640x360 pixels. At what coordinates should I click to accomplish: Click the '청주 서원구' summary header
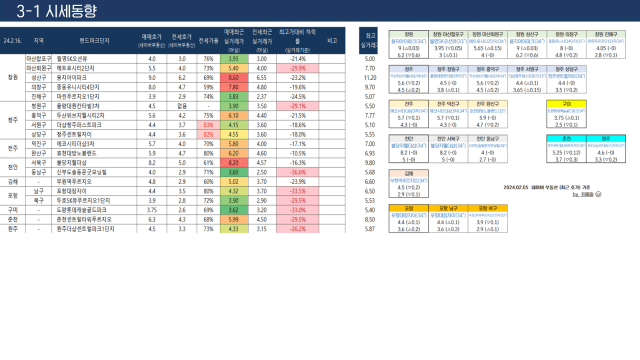coord(527,69)
